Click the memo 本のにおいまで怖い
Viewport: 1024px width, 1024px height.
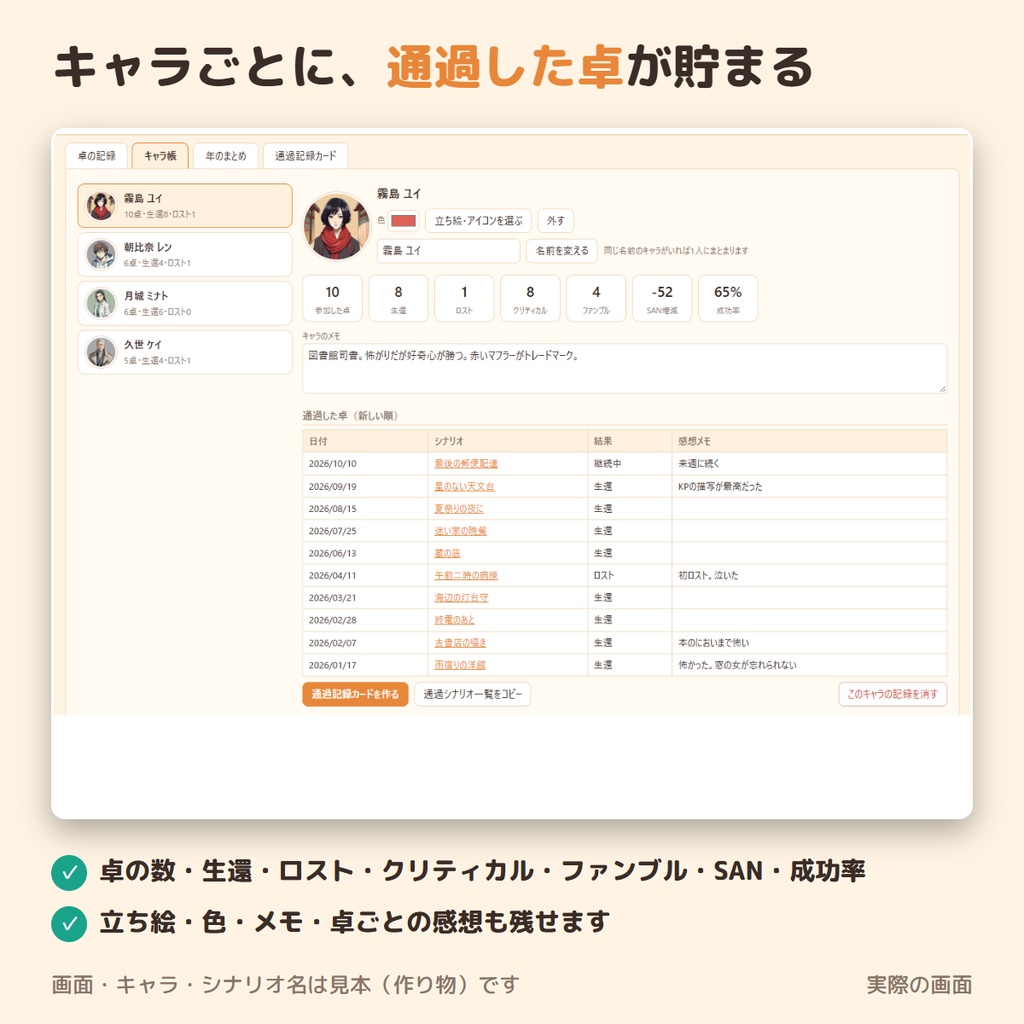tap(713, 643)
